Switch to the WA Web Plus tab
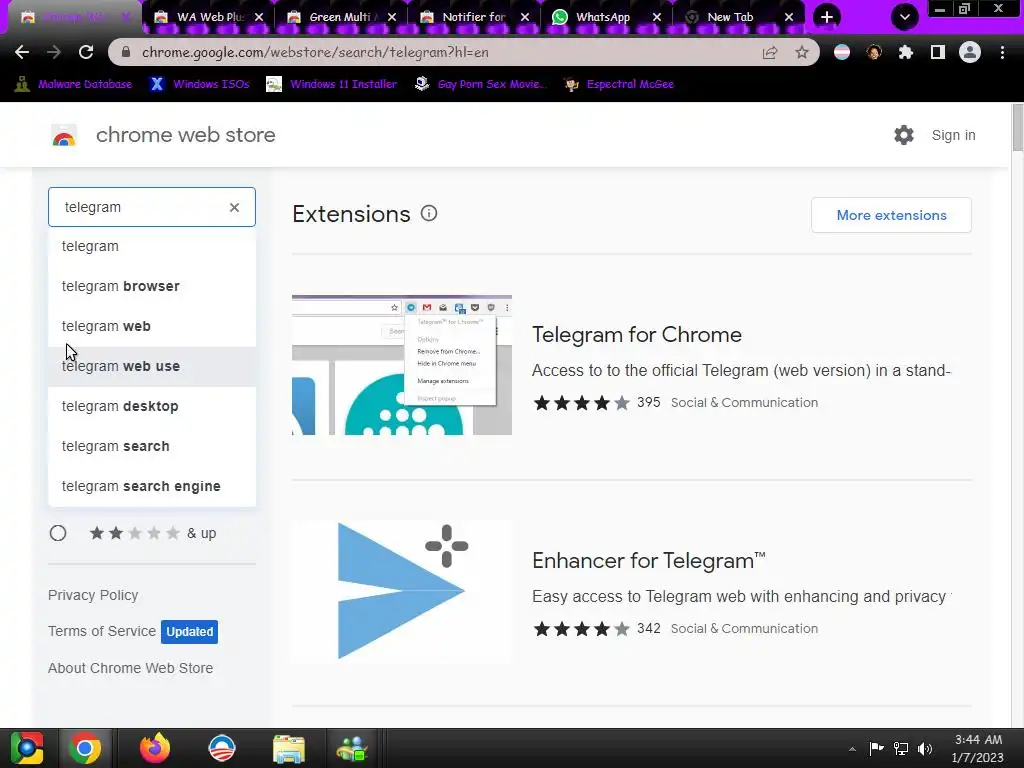This screenshot has height=768, width=1024. pyautogui.click(x=208, y=17)
